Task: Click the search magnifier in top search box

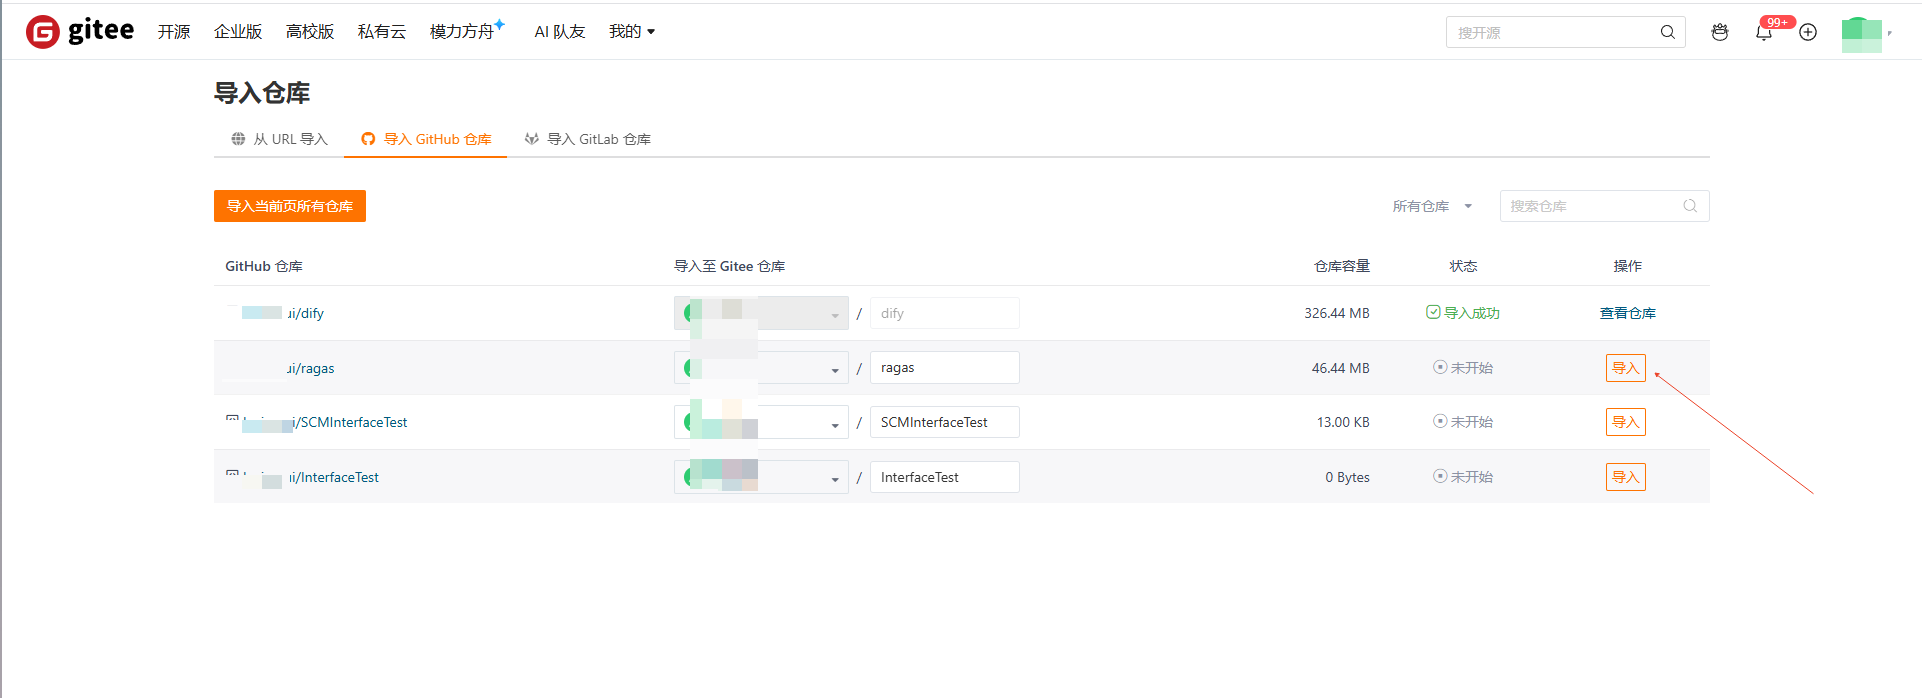Action: tap(1667, 32)
